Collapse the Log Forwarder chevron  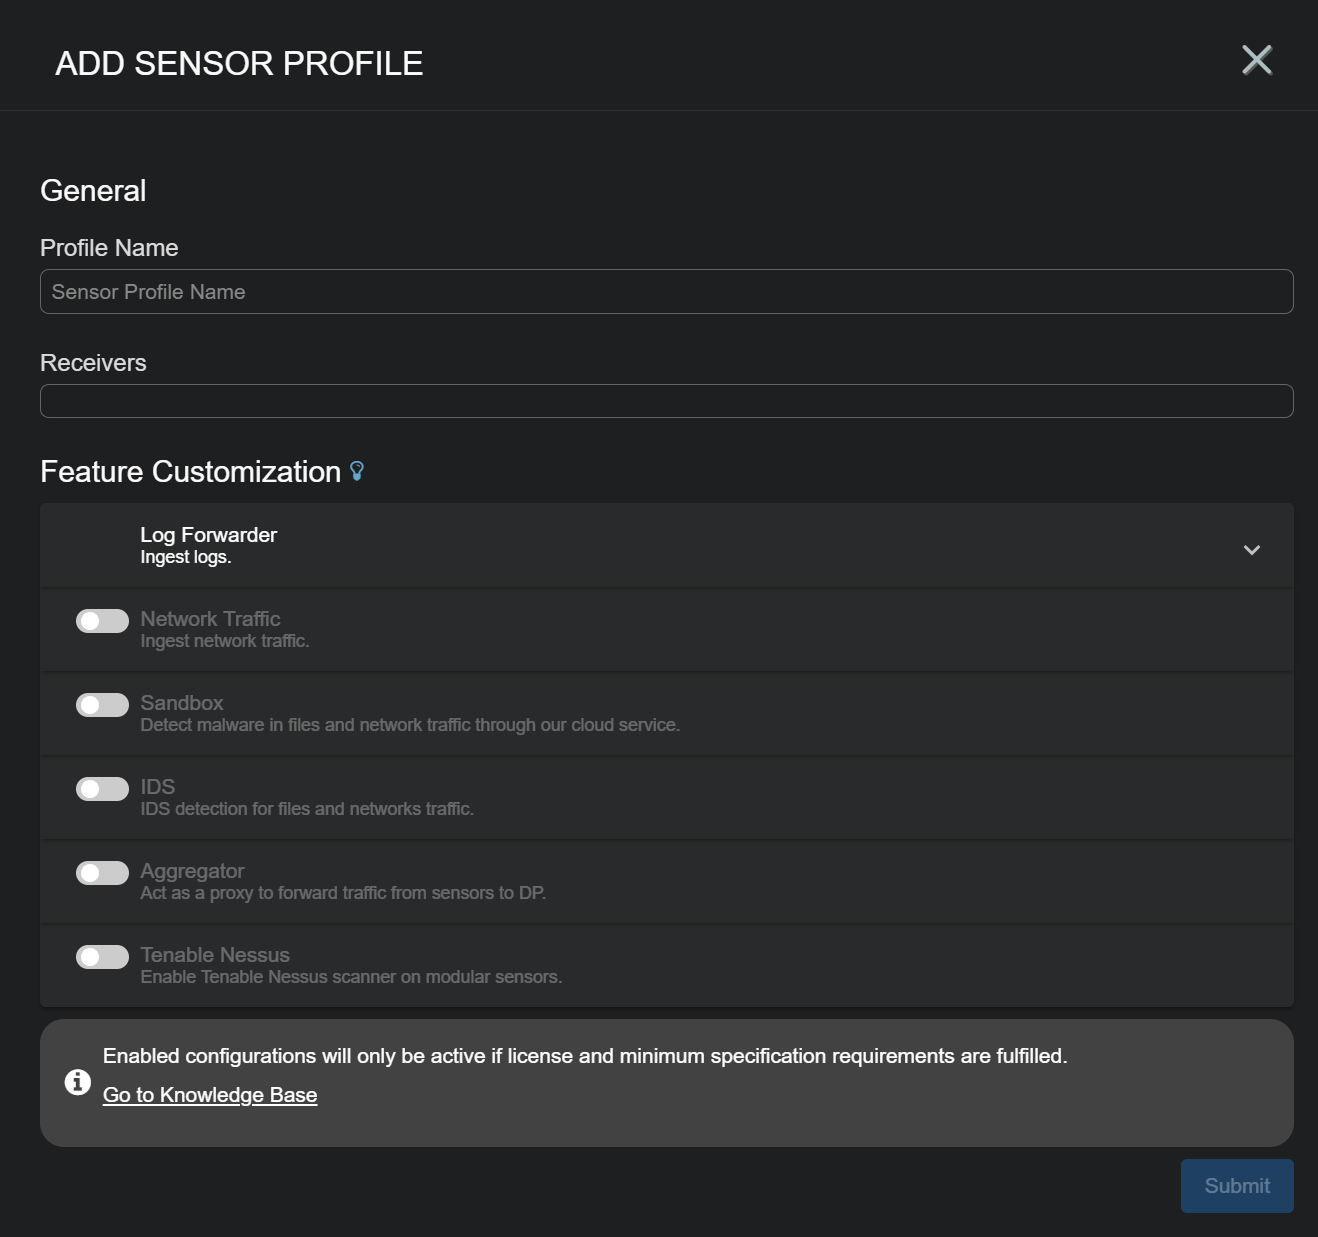coord(1251,549)
